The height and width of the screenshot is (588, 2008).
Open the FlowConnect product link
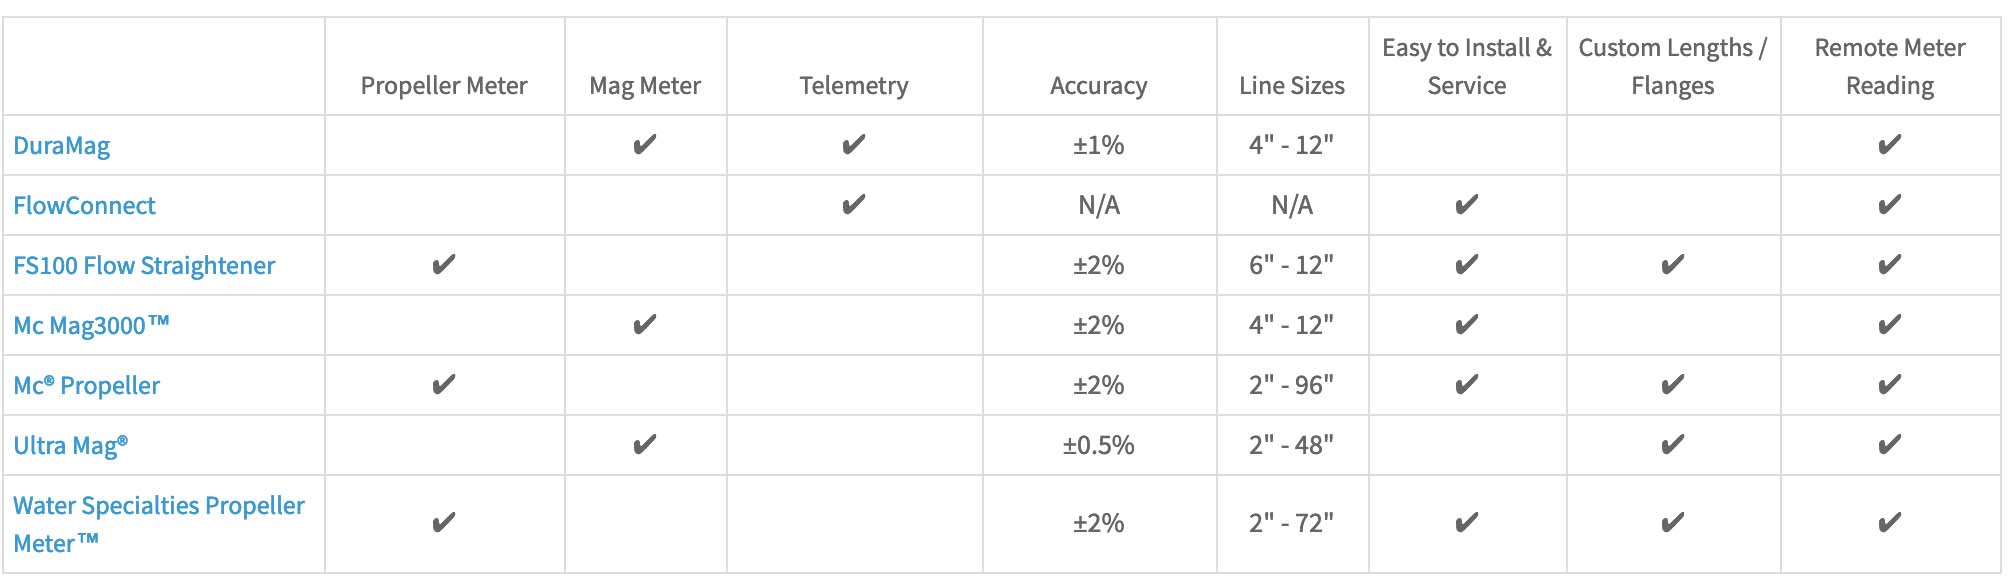(x=85, y=206)
